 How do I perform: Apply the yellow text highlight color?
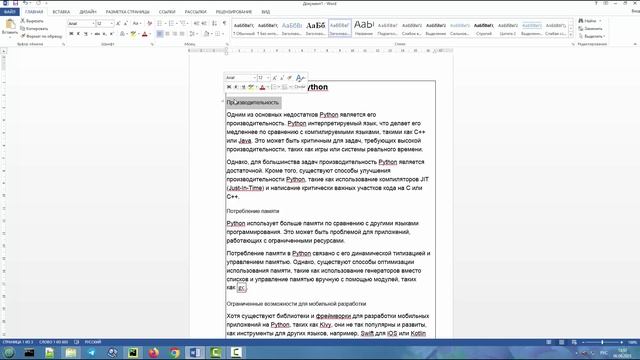coord(133,34)
